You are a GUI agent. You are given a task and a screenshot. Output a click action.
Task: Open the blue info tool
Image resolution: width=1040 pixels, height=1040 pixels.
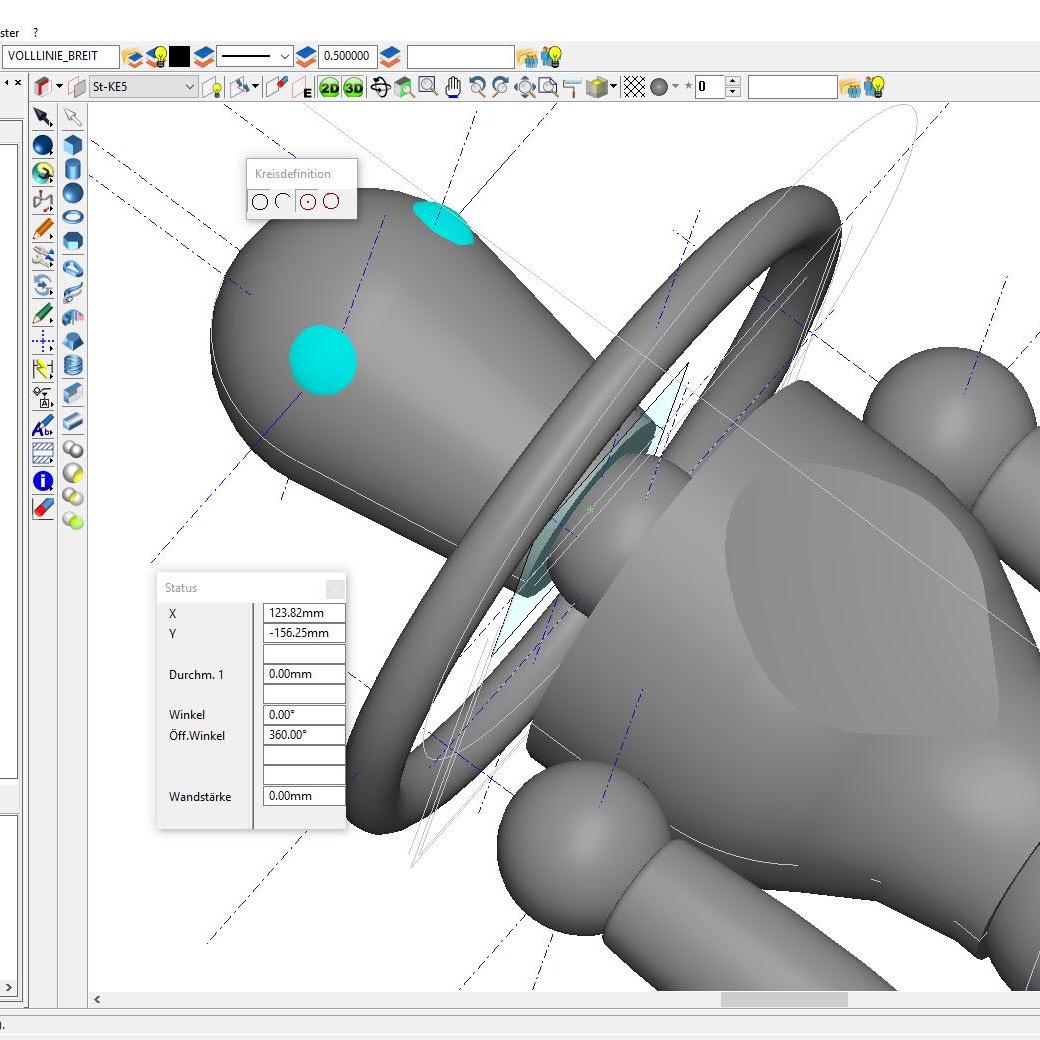tap(43, 481)
